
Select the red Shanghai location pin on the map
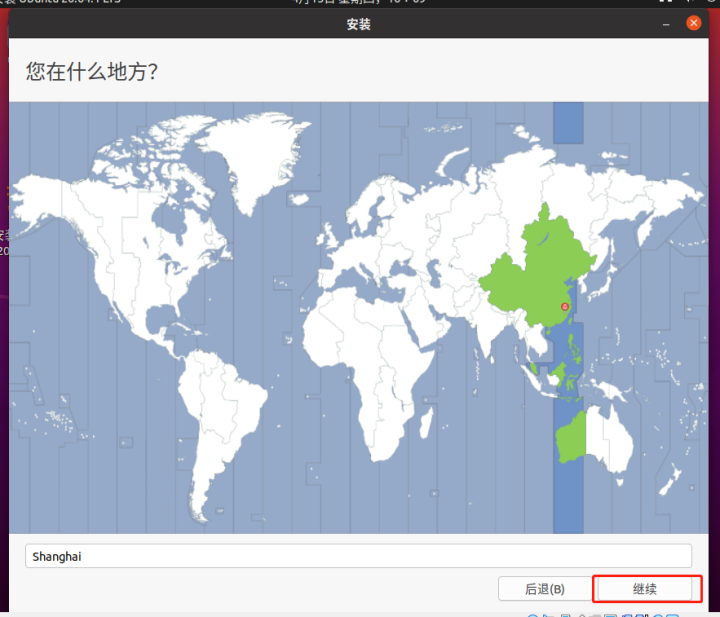coord(565,307)
